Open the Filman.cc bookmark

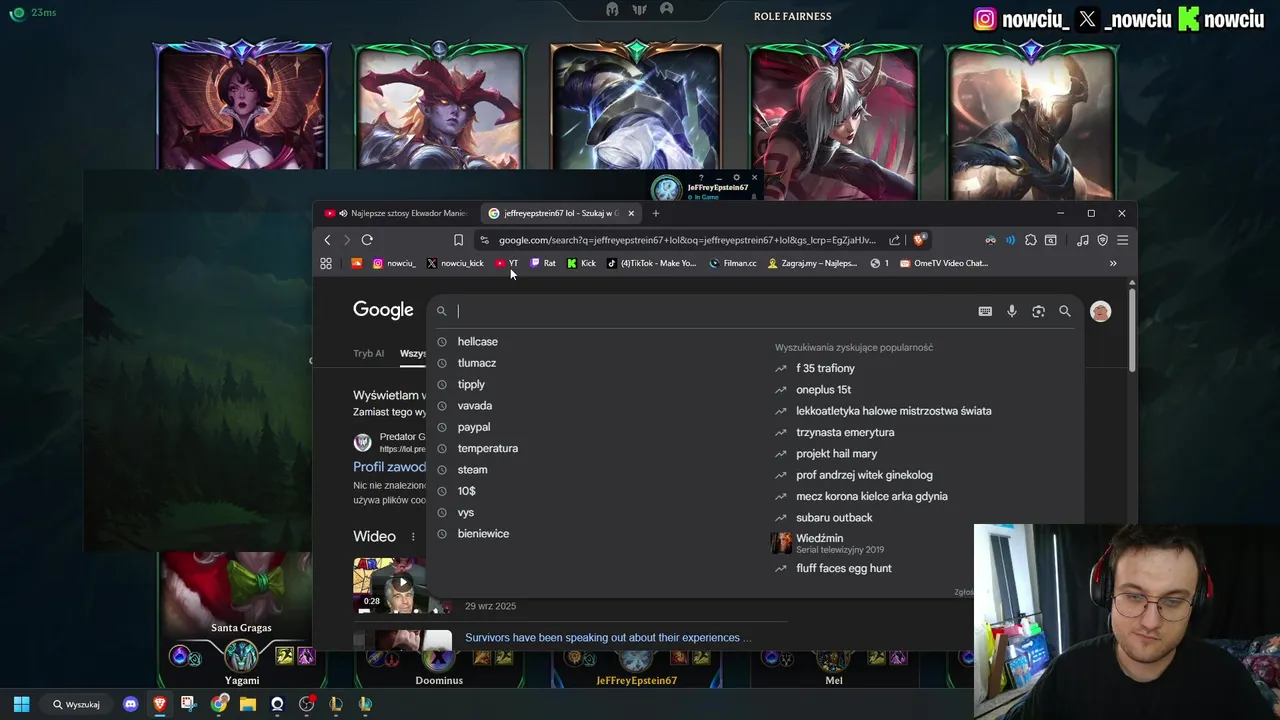point(733,263)
